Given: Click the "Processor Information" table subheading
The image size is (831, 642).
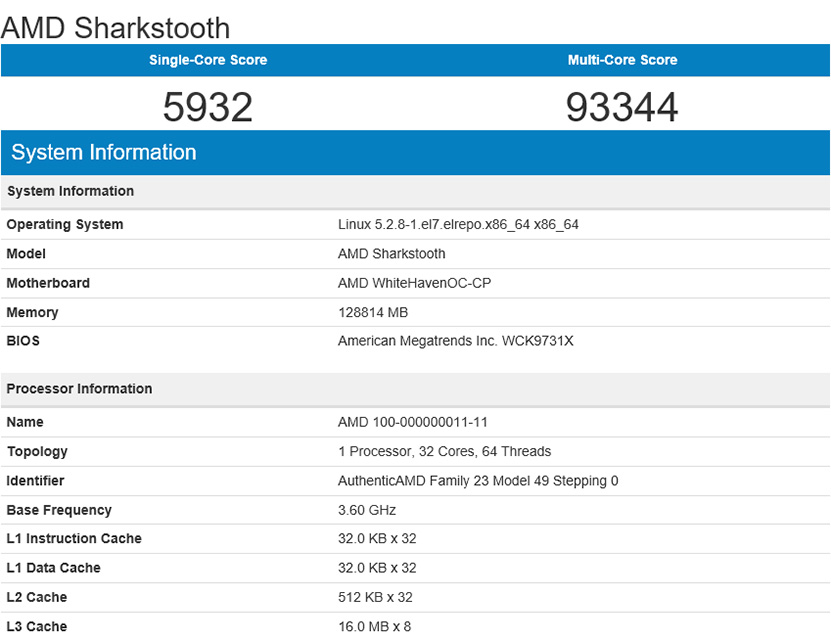Looking at the screenshot, I should [79, 389].
